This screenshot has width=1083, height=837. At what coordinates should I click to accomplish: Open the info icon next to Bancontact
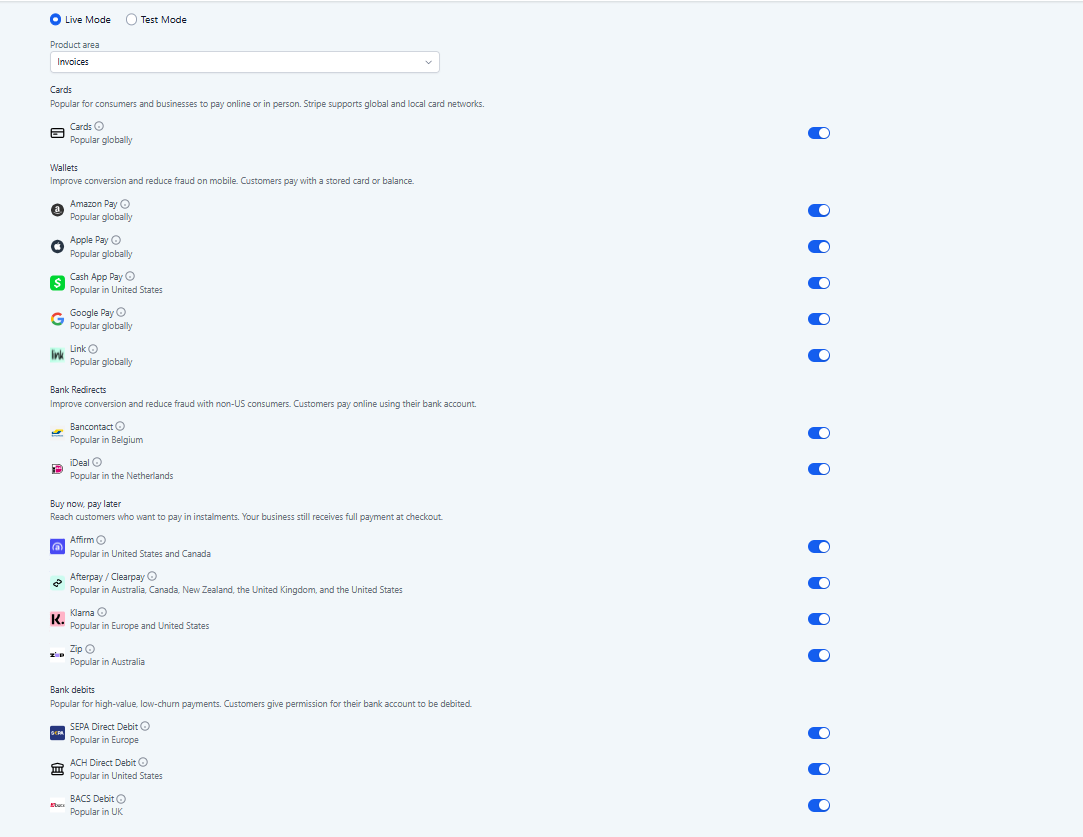pos(120,426)
